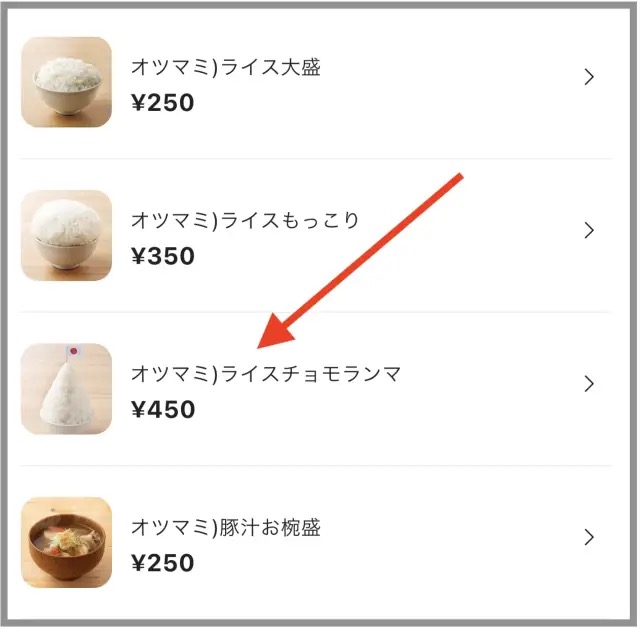640x629 pixels.
Task: Open the ライスもっこり heaped rice thumbnail
Action: (67, 235)
